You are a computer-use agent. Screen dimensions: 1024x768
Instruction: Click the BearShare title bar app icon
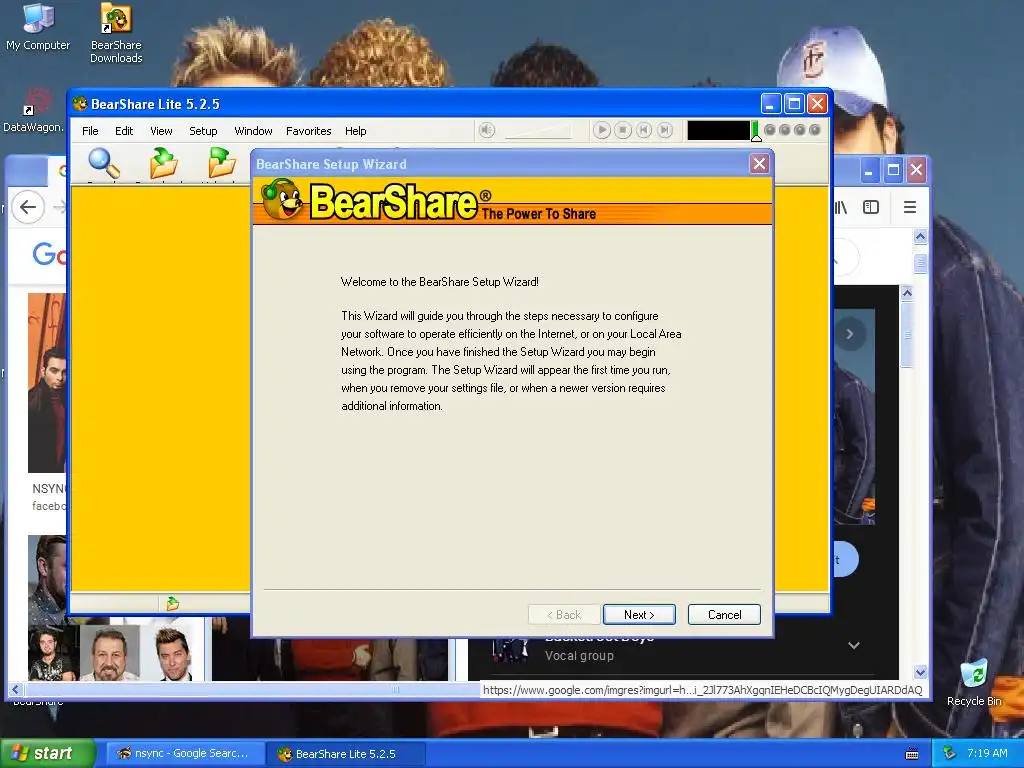pos(80,104)
